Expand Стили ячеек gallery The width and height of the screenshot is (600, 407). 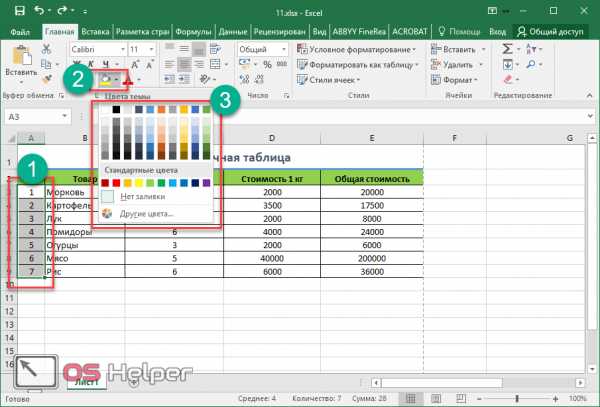click(x=329, y=80)
